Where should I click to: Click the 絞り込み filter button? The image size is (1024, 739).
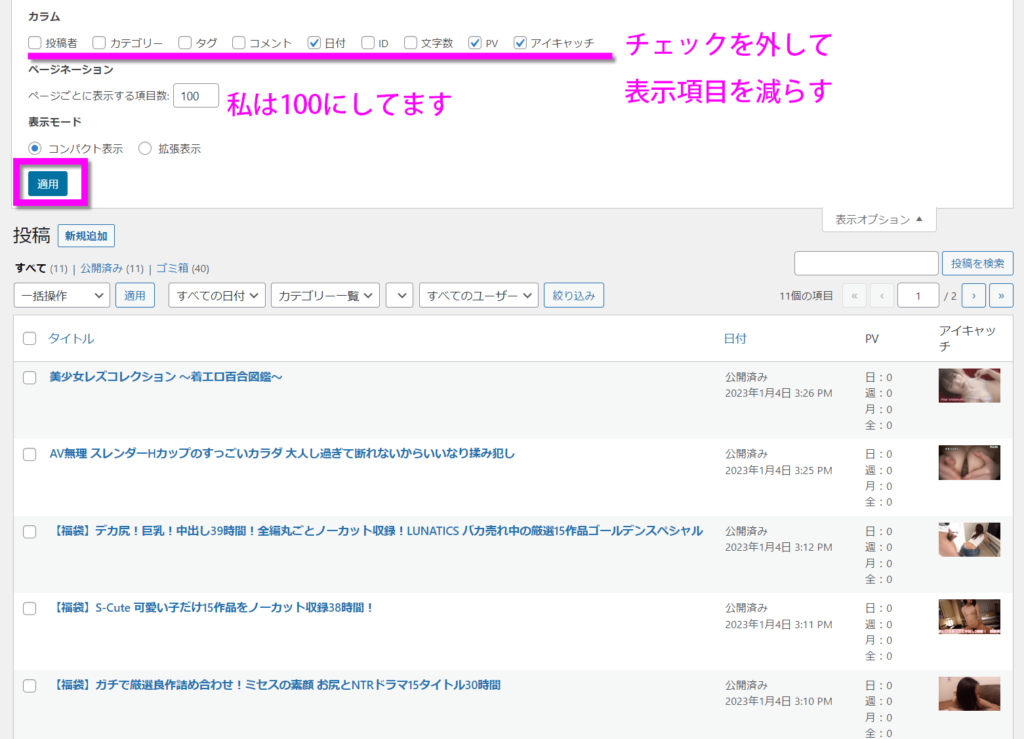(x=573, y=295)
